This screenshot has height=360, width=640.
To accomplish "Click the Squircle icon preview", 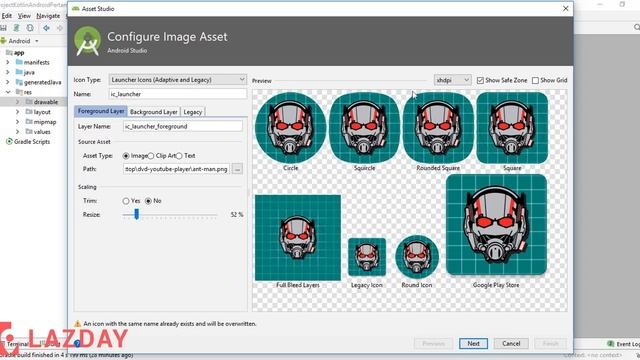I will [364, 128].
